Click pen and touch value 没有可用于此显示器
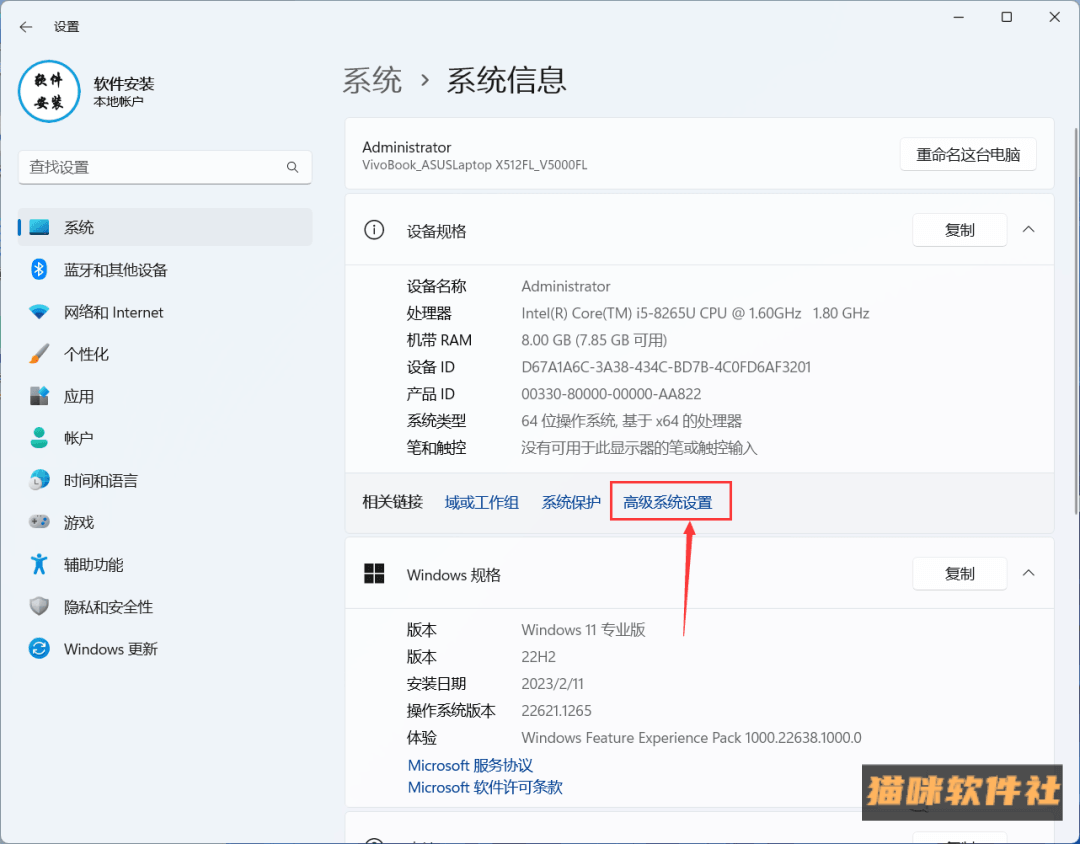Screen dimensions: 1080x844 coord(639,448)
